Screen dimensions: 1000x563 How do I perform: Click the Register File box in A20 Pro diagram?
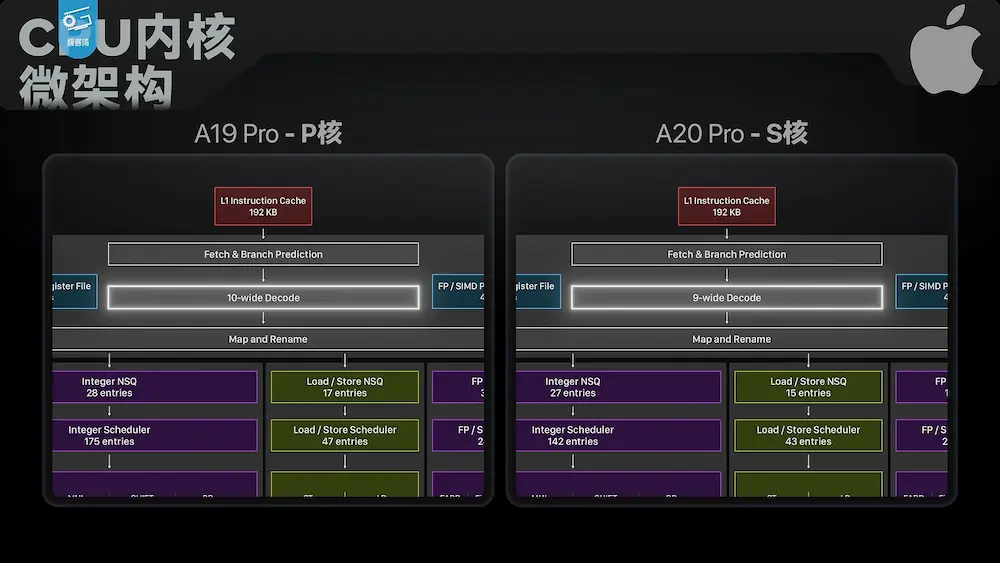click(538, 291)
